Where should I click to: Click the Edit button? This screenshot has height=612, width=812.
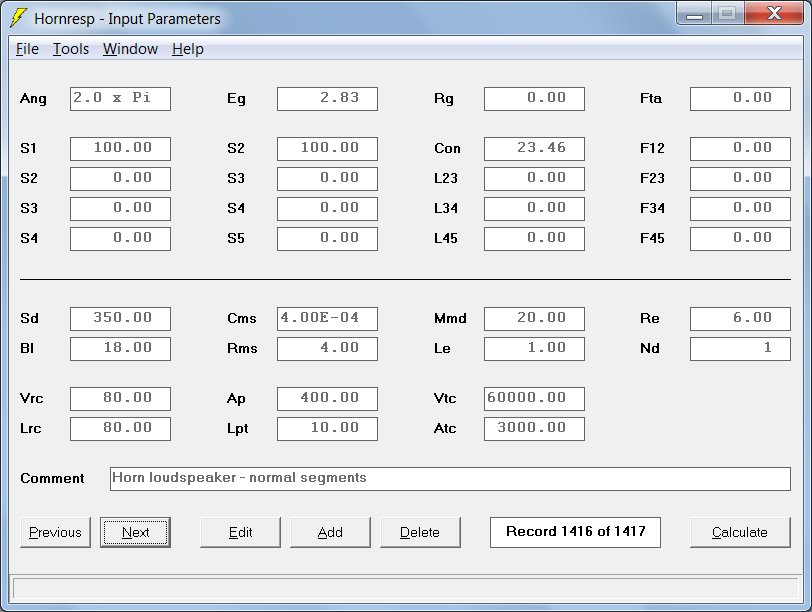coord(240,532)
